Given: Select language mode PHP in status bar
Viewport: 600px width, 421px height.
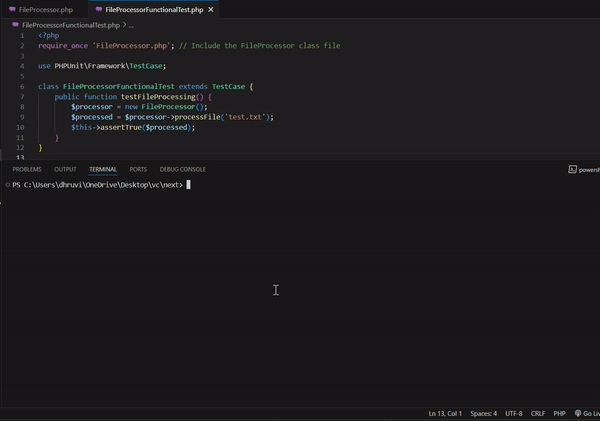Looking at the screenshot, I should 559,413.
